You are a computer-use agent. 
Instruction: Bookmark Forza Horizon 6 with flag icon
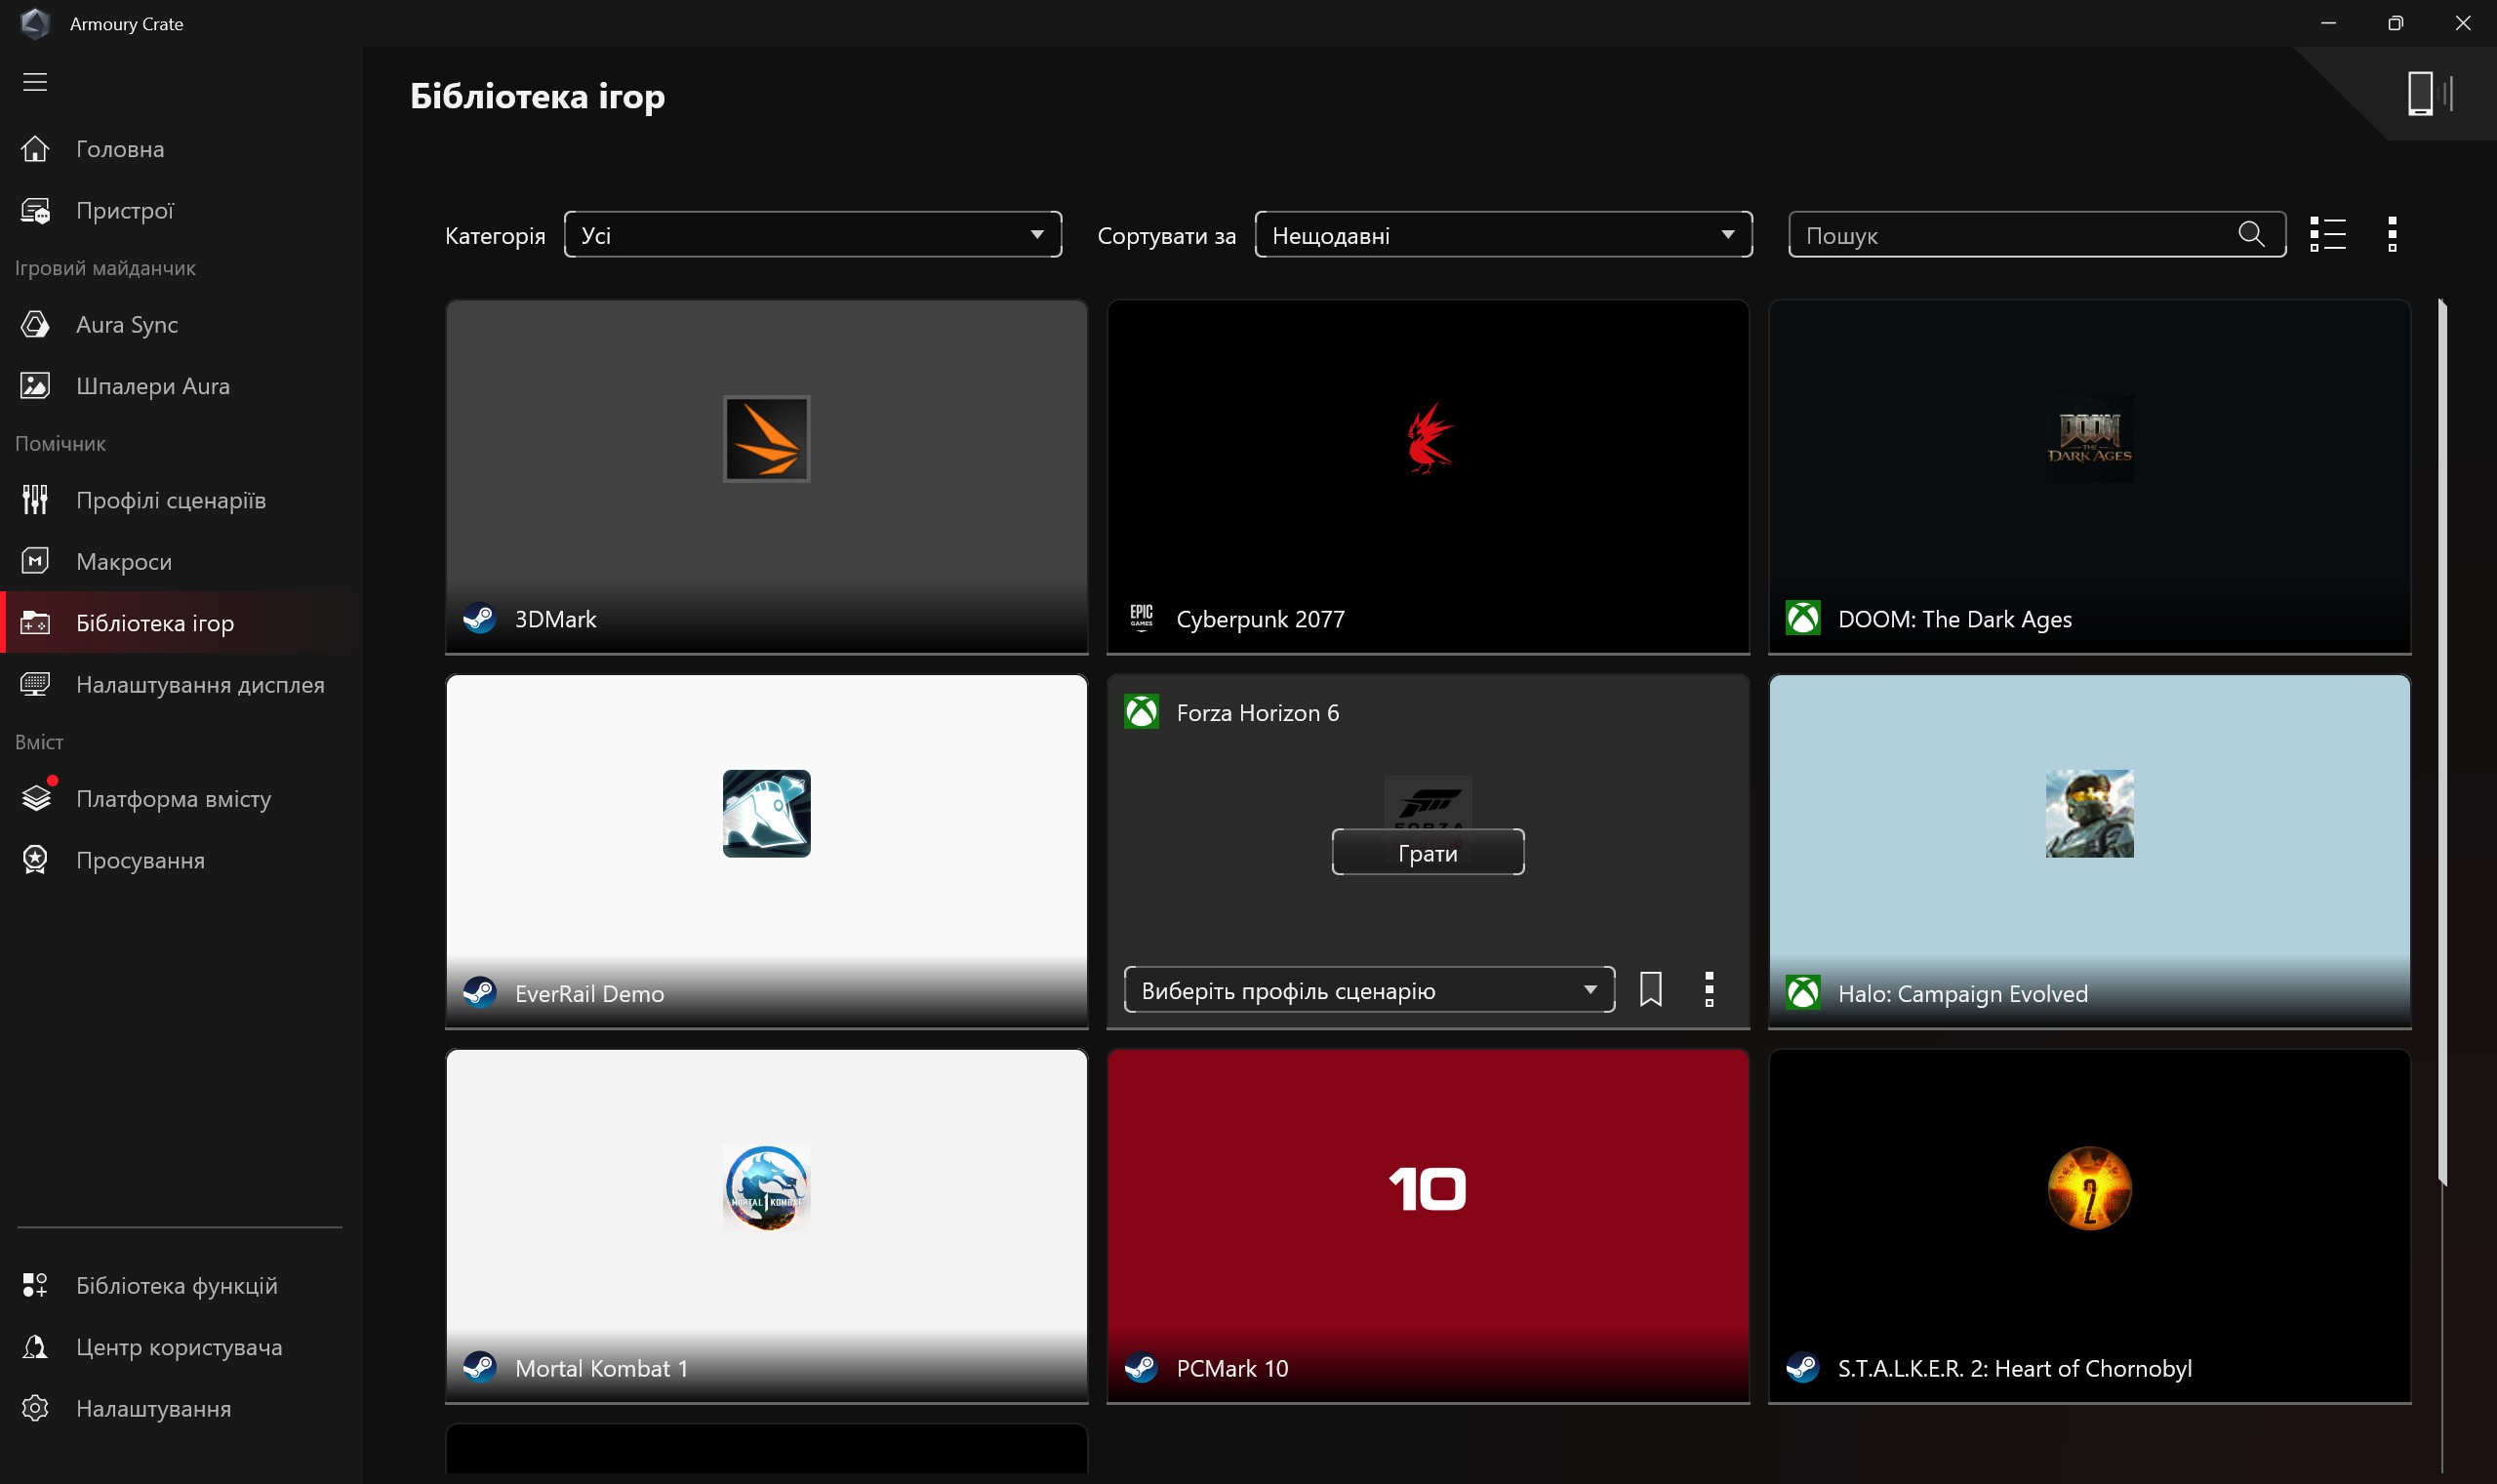point(1651,989)
